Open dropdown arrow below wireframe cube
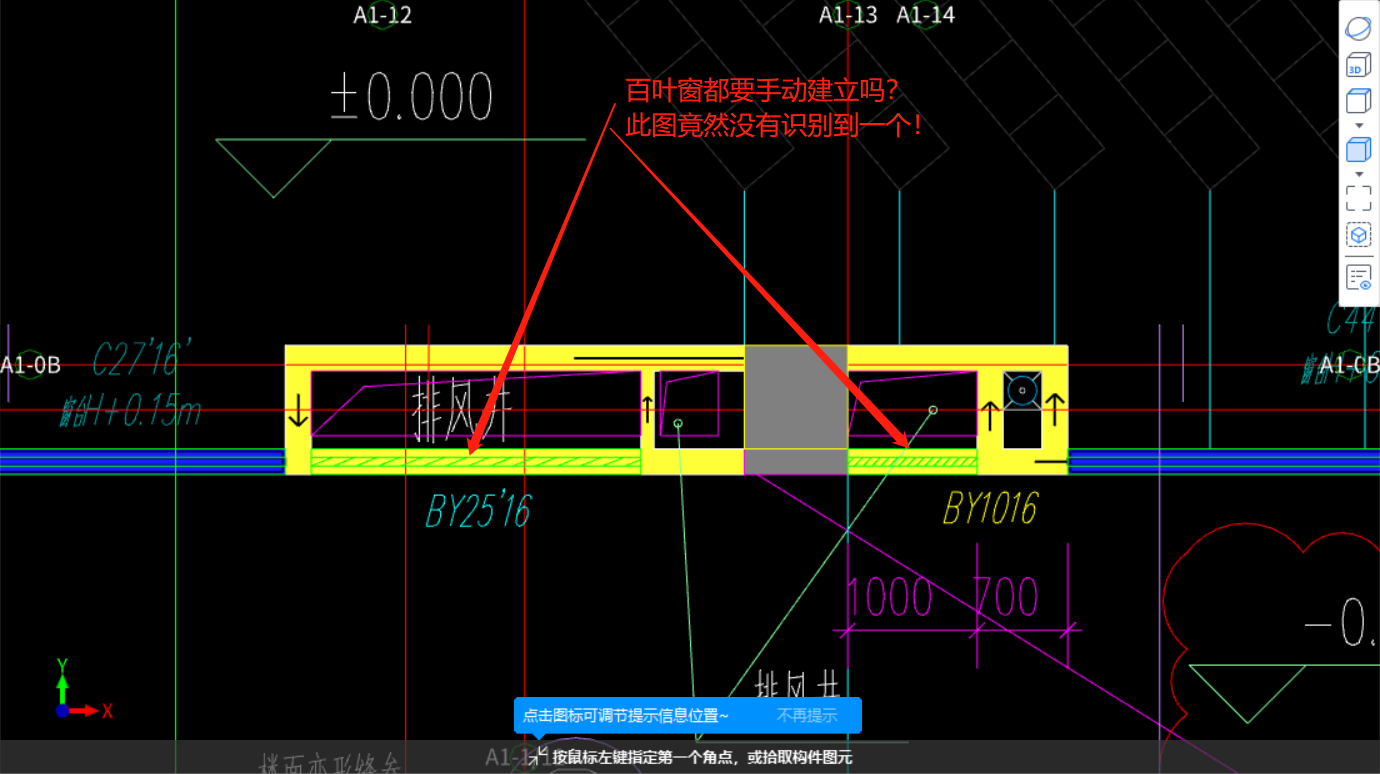The image size is (1380, 774). pyautogui.click(x=1358, y=125)
